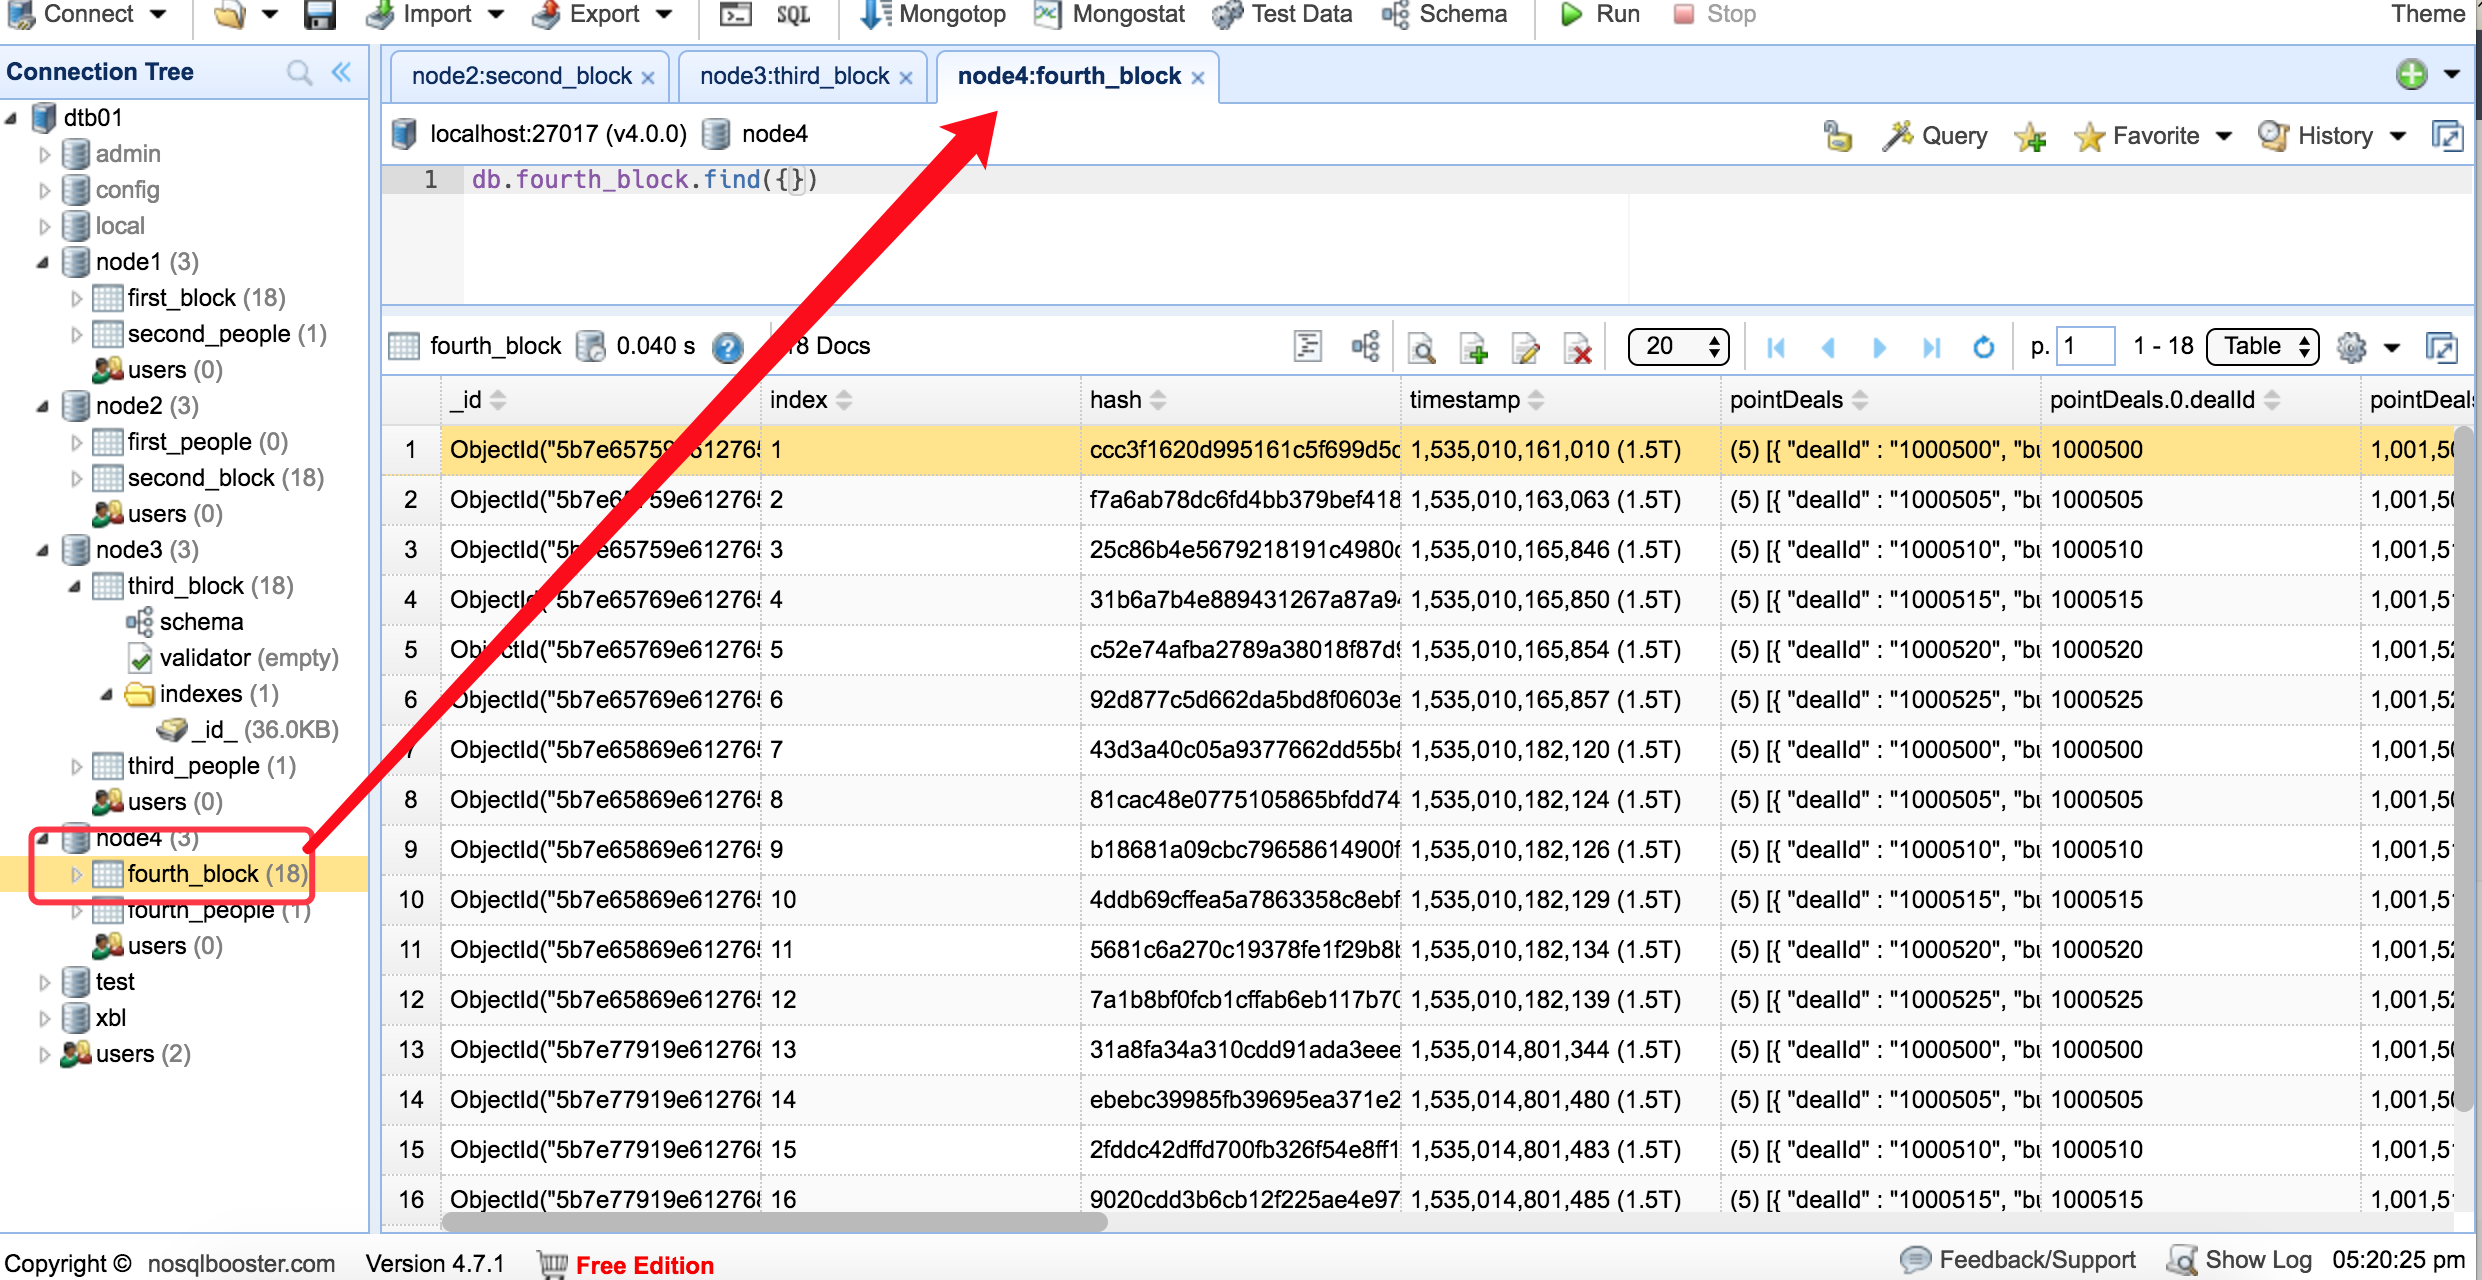Click the Stop button

coord(1715,14)
